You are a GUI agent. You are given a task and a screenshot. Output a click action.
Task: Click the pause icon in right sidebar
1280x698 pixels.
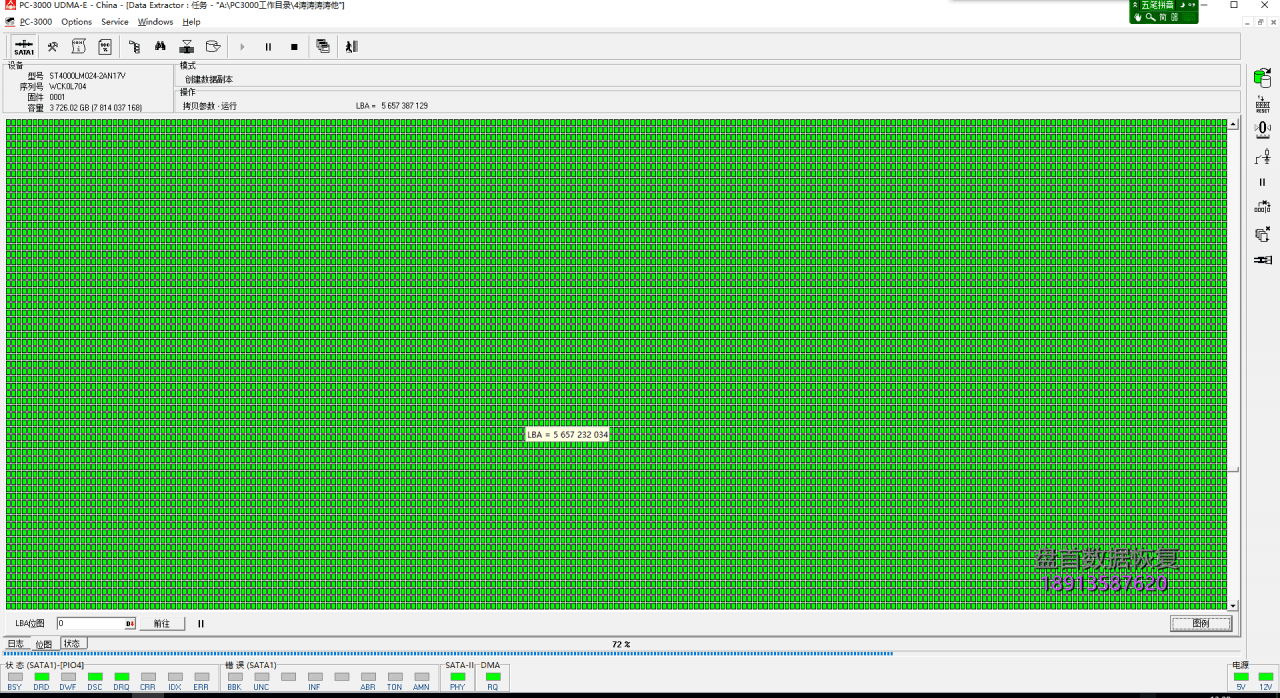click(x=1262, y=182)
